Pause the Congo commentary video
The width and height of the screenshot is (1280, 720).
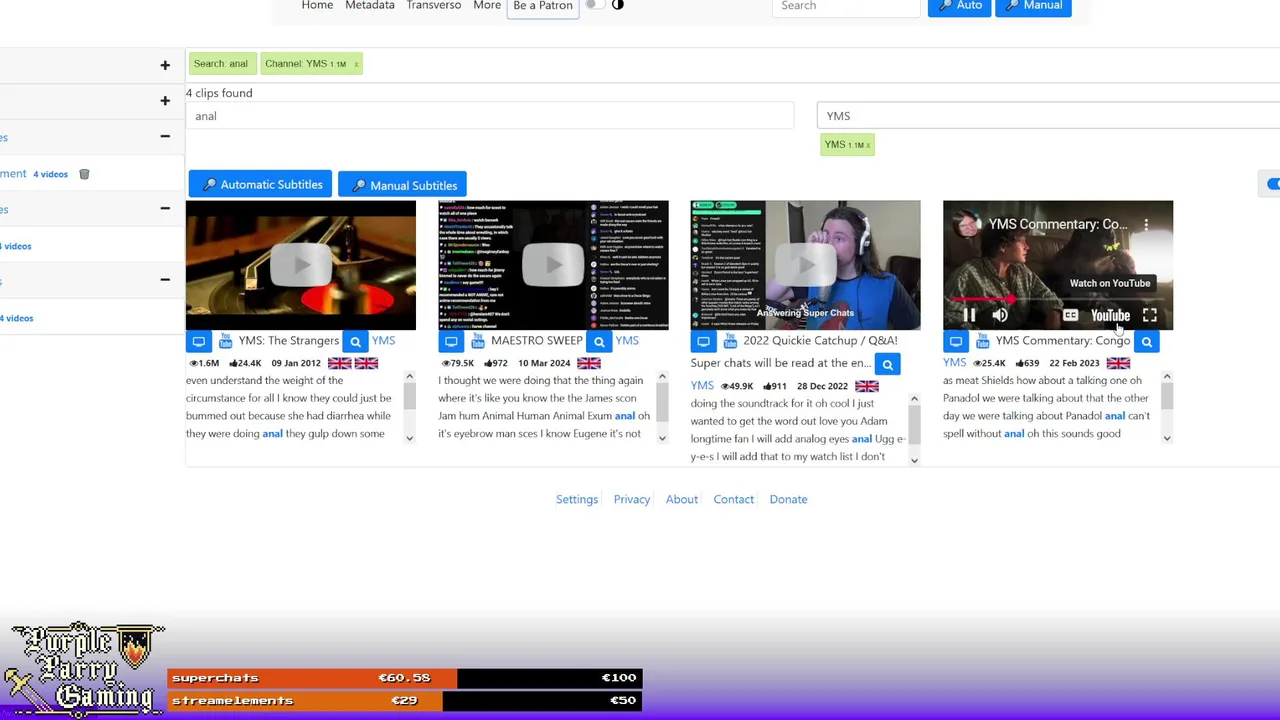click(969, 315)
